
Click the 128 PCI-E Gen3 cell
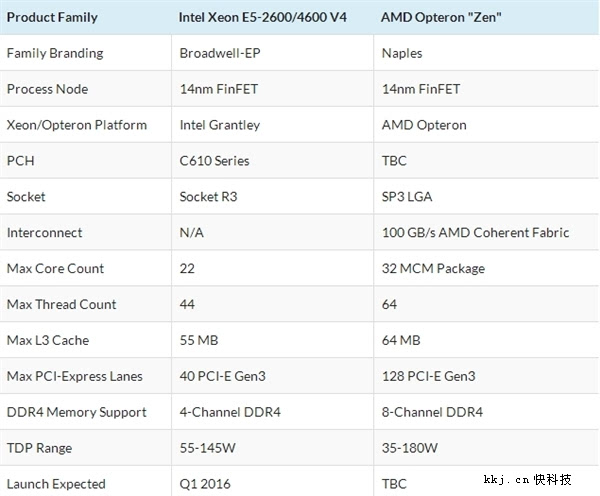point(428,377)
